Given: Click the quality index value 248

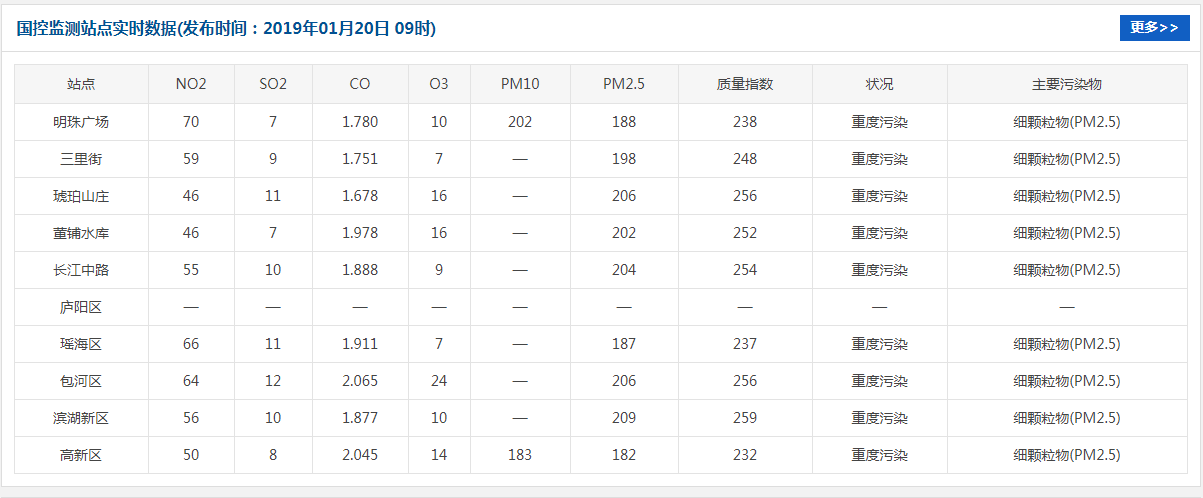Looking at the screenshot, I should pyautogui.click(x=745, y=159).
